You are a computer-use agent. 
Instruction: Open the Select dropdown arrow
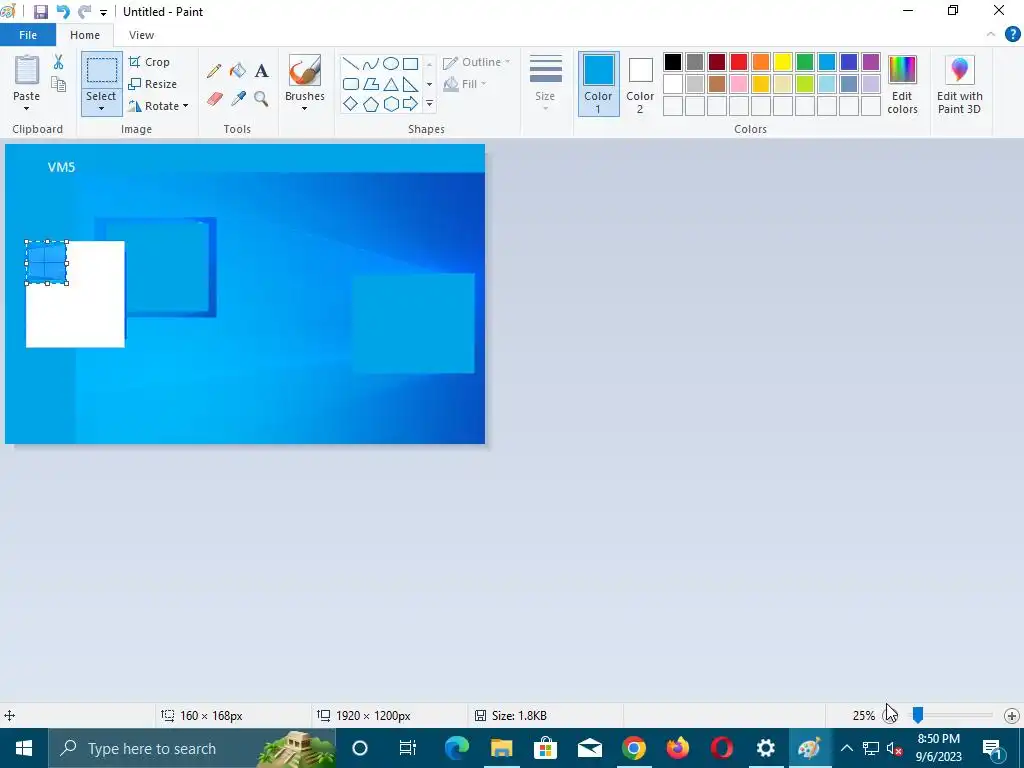point(101,108)
